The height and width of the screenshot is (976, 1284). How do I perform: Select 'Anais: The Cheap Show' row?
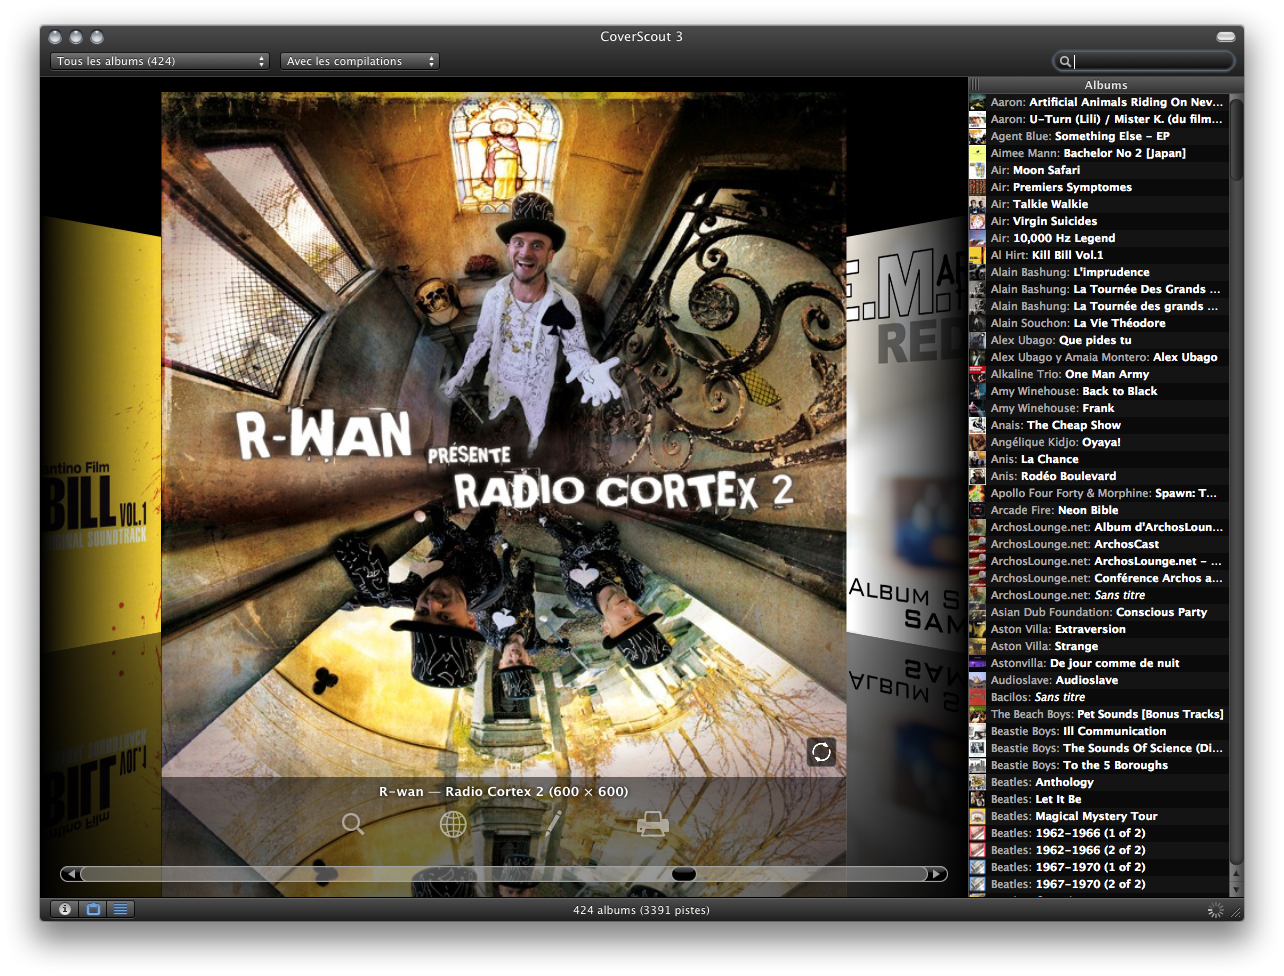coord(1098,425)
